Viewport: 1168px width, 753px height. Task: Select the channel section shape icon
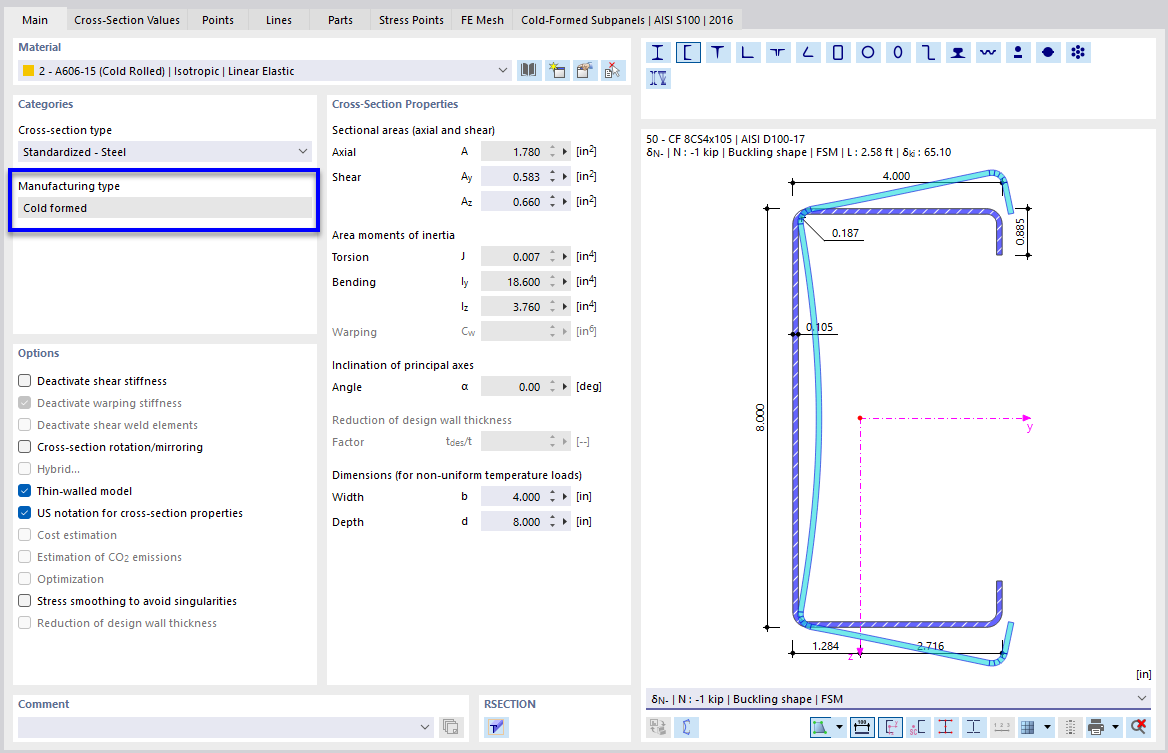(x=688, y=52)
